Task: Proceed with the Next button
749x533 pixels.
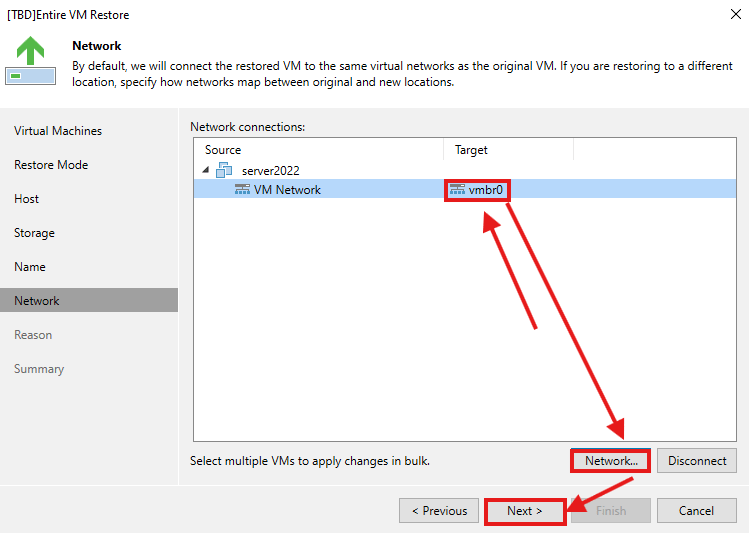Action: 525,511
